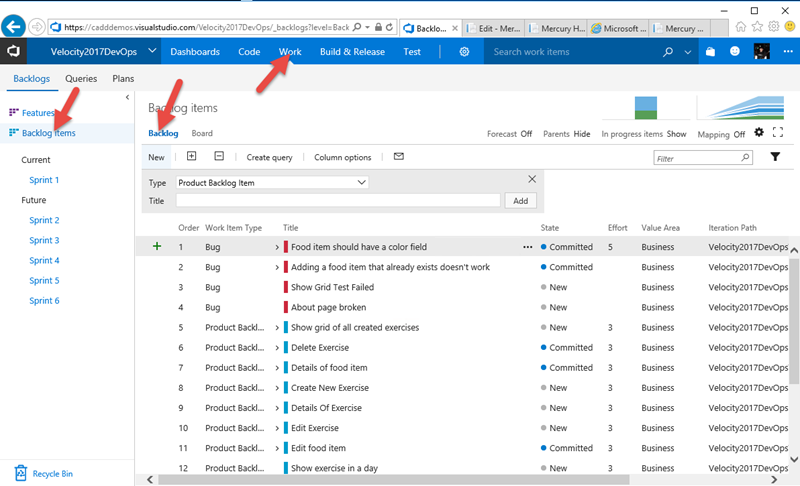Click New in the toolbar
The image size is (800, 486).
156,157
